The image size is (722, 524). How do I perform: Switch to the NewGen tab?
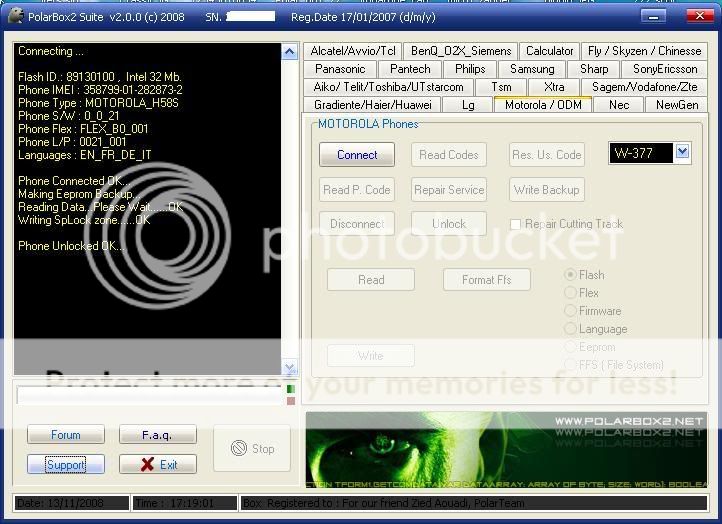(x=676, y=105)
